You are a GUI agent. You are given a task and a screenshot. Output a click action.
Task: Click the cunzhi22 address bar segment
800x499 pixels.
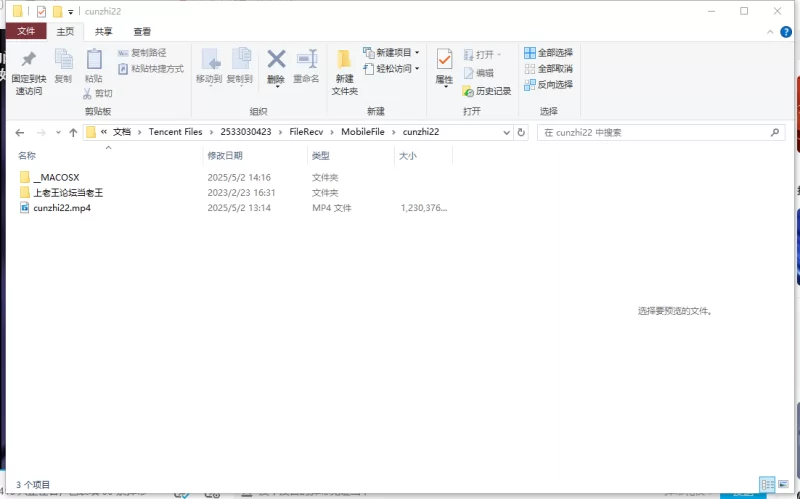(421, 132)
